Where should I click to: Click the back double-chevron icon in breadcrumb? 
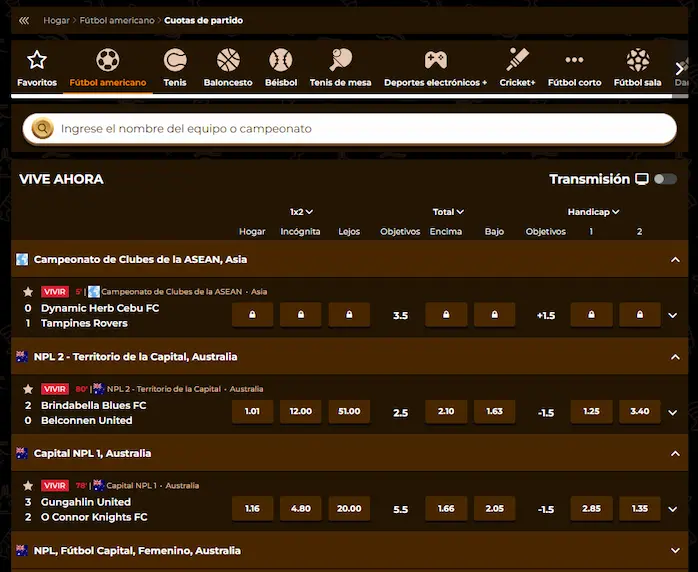pos(24,20)
